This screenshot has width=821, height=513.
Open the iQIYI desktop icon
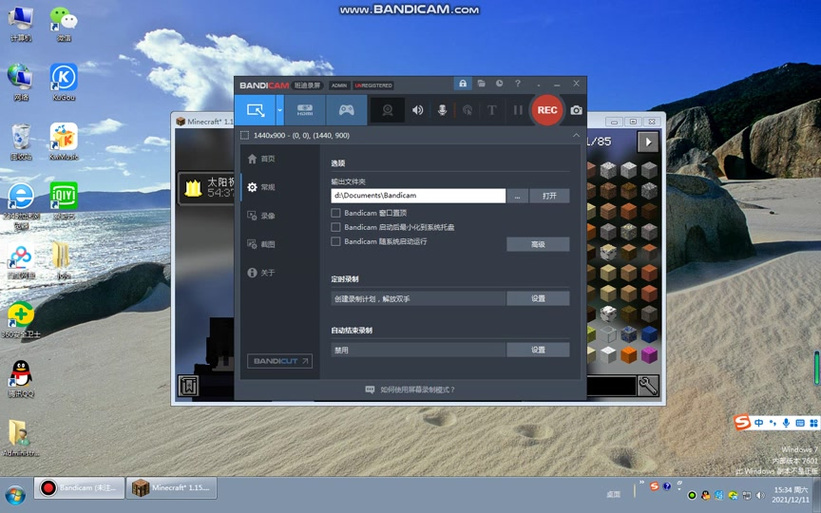64,200
